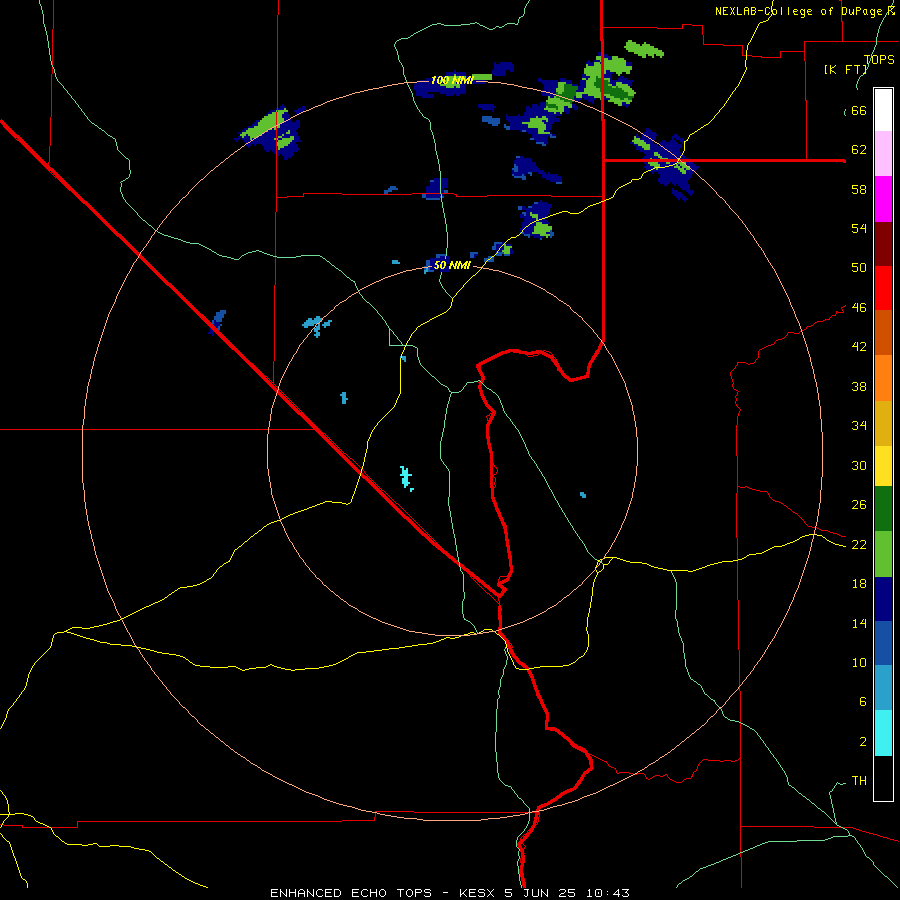Click the "5 JUN 25" date text
The width and height of the screenshot is (900, 900).
click(540, 893)
